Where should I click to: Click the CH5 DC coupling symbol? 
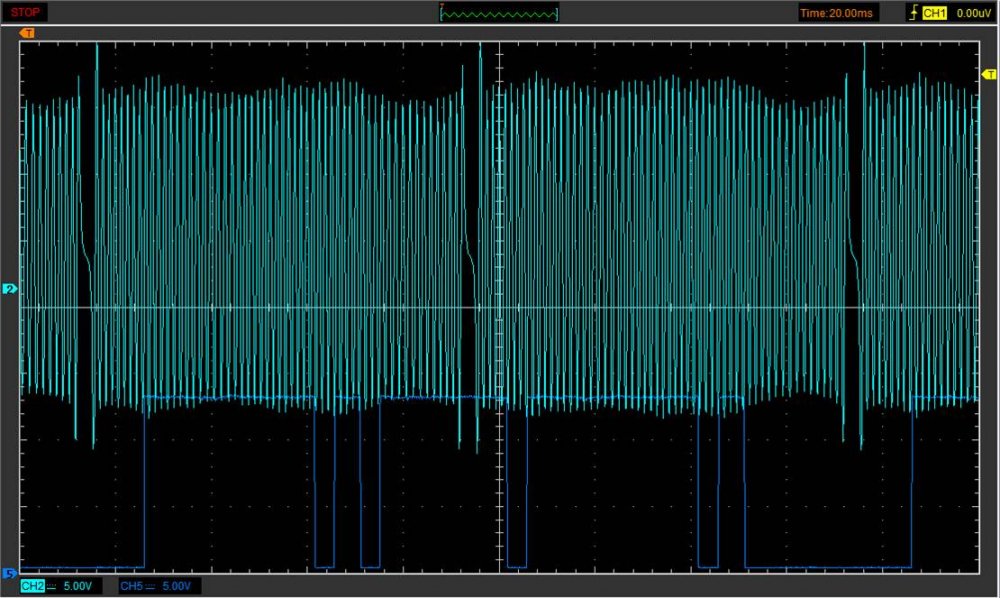[x=151, y=586]
